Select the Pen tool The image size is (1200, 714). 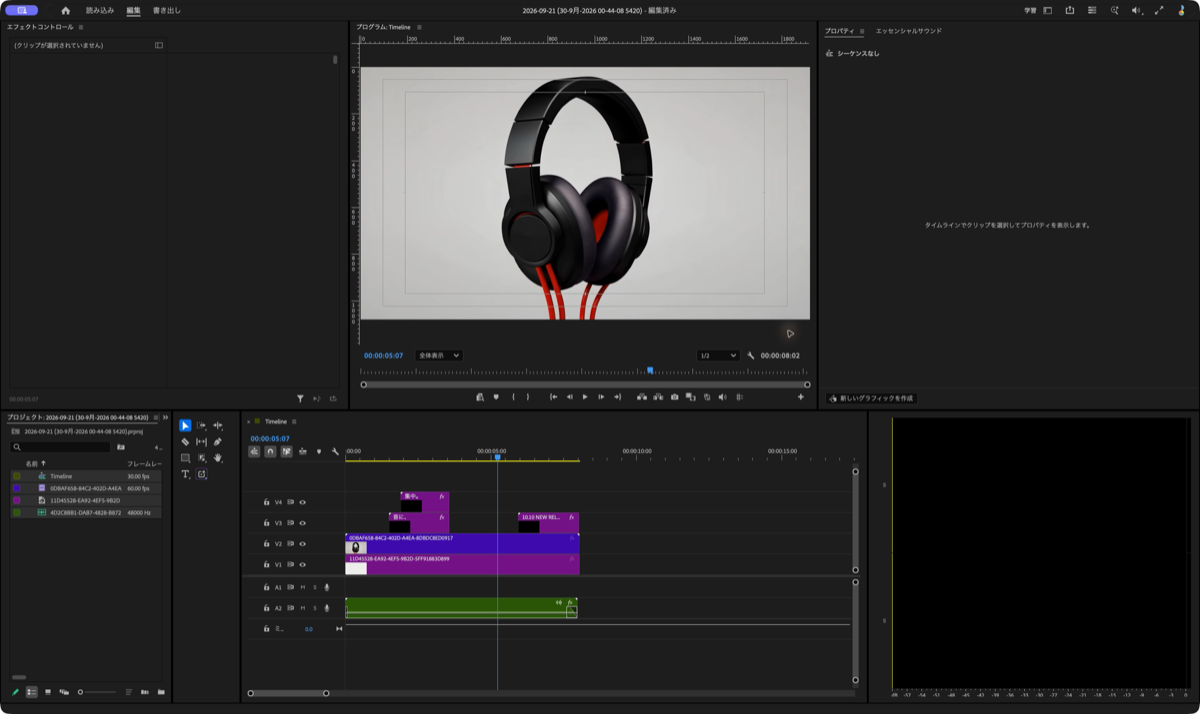click(217, 442)
